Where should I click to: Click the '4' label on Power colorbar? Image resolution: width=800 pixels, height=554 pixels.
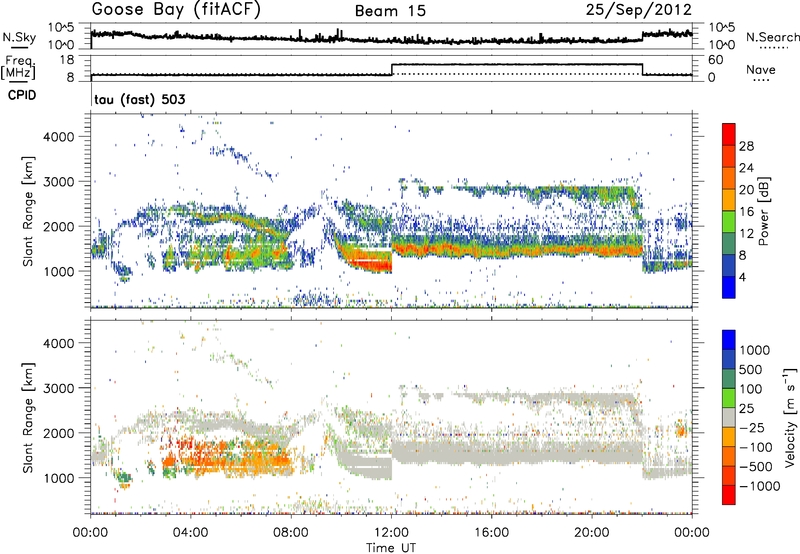coord(742,277)
